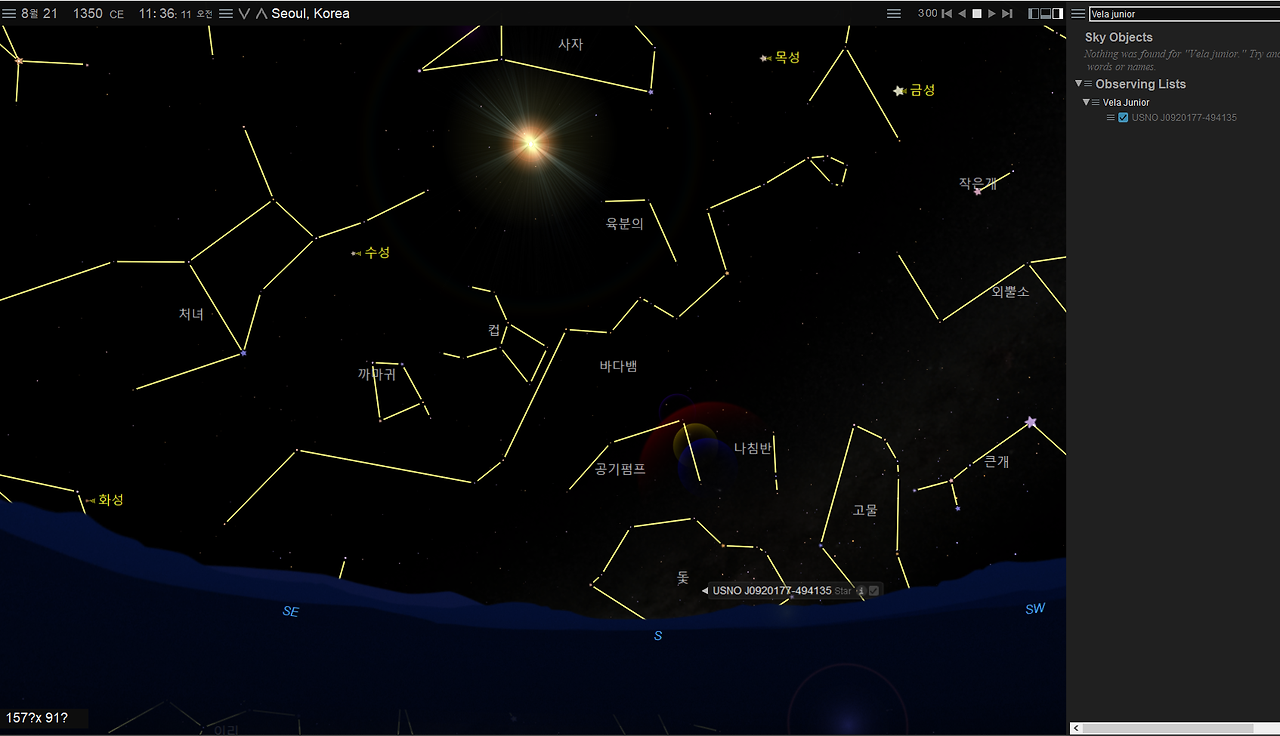Click the CE era indicator

(x=117, y=14)
